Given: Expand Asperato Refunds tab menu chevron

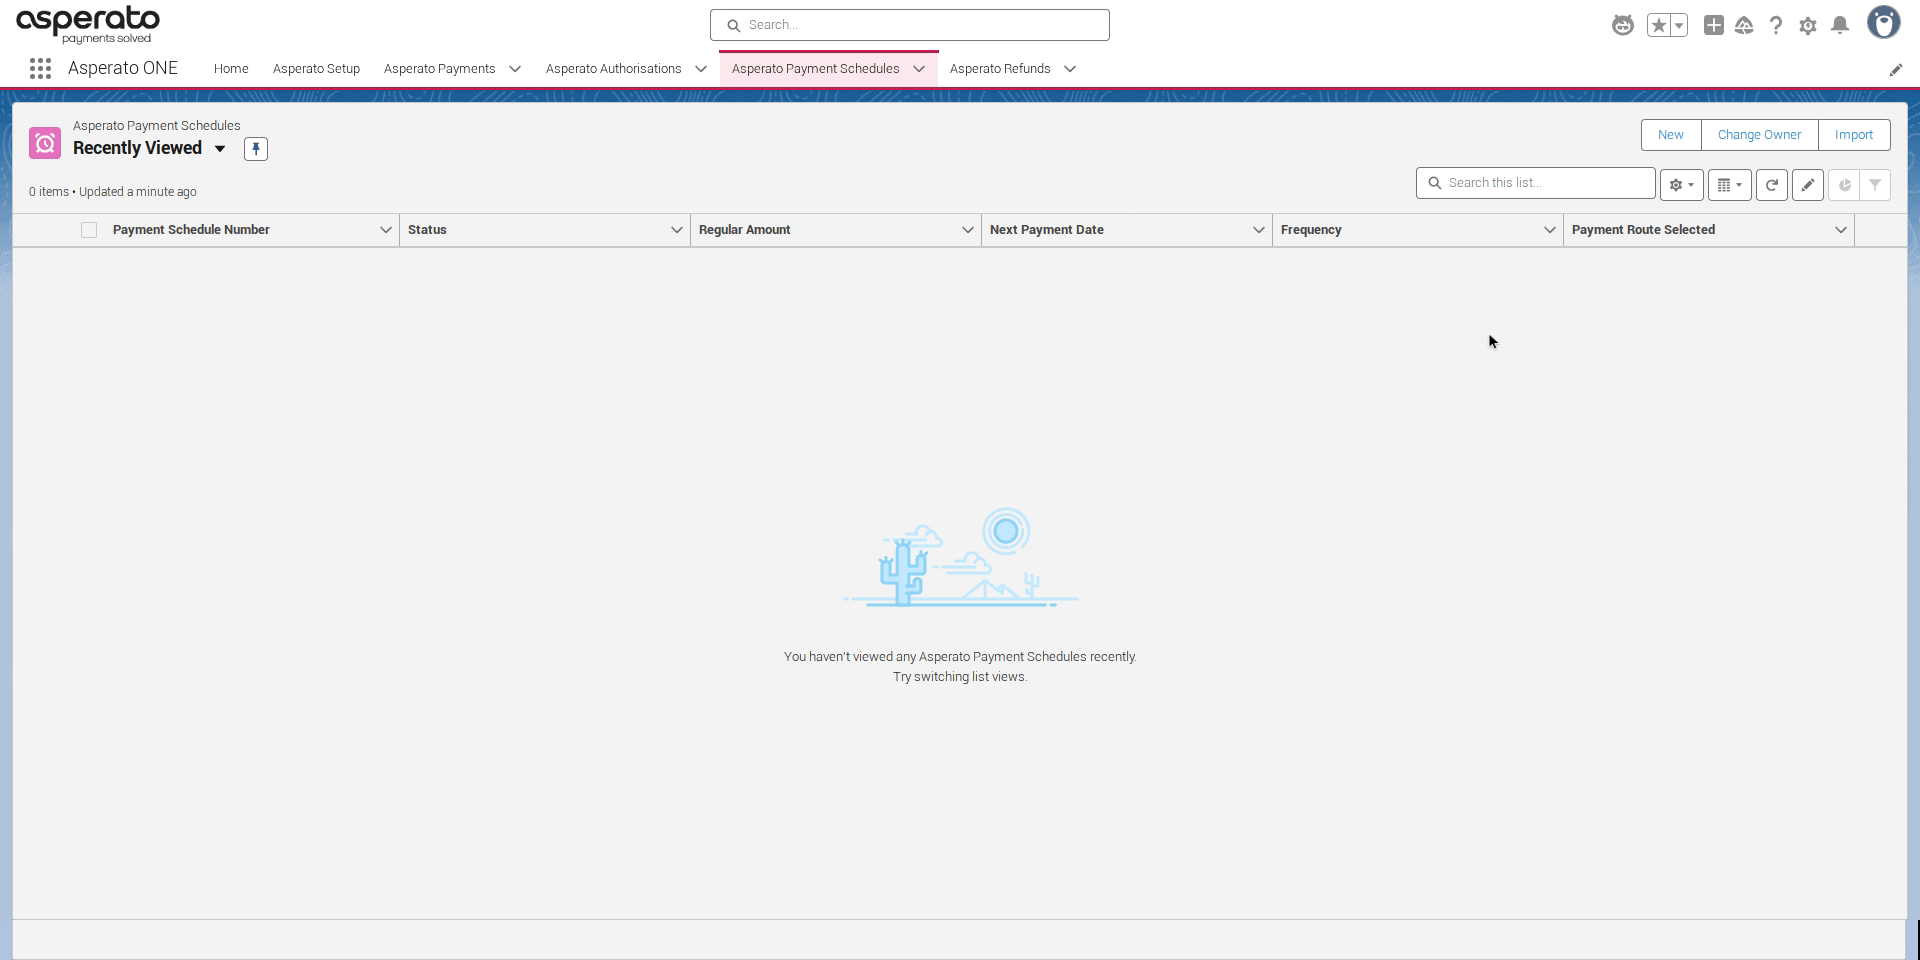Looking at the screenshot, I should (x=1070, y=69).
